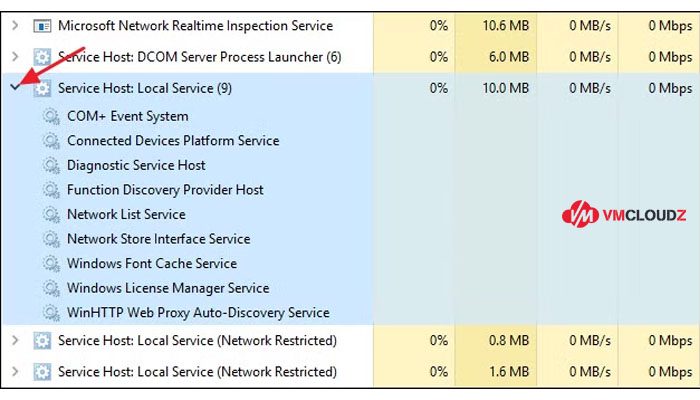The image size is (700, 400).
Task: Click the Local Service (9) gear icon
Action: pyautogui.click(x=42, y=88)
